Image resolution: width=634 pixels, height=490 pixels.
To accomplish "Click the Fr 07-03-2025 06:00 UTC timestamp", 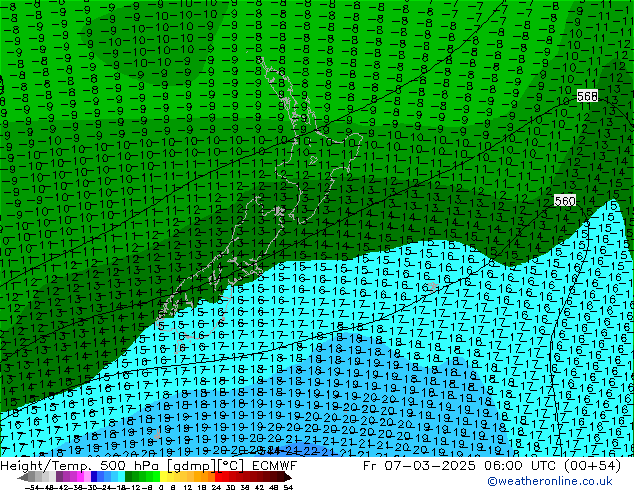I will point(492,466).
